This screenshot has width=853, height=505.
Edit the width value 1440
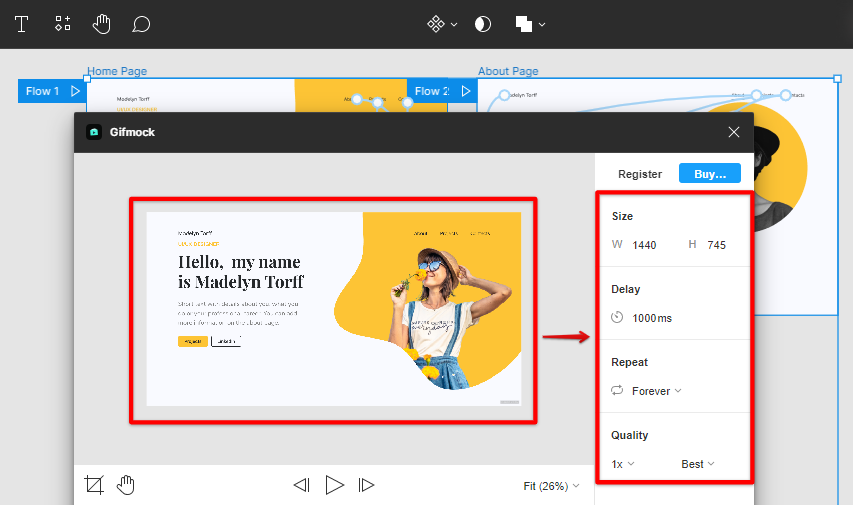644,245
